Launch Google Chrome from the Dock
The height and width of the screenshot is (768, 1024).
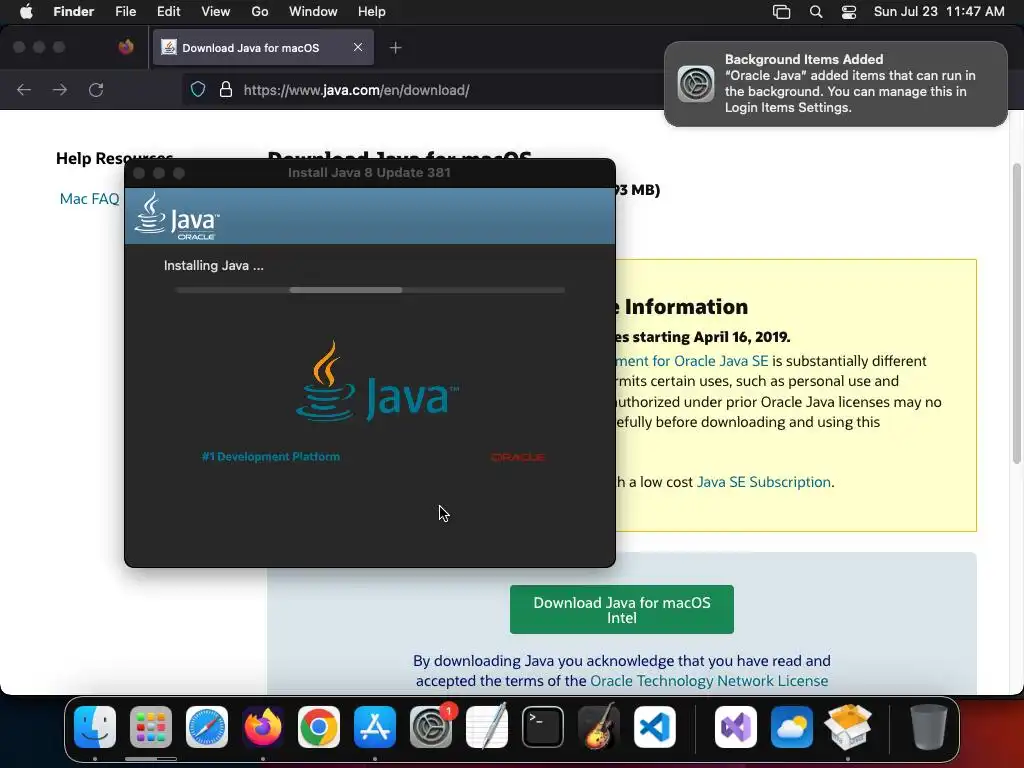[319, 727]
